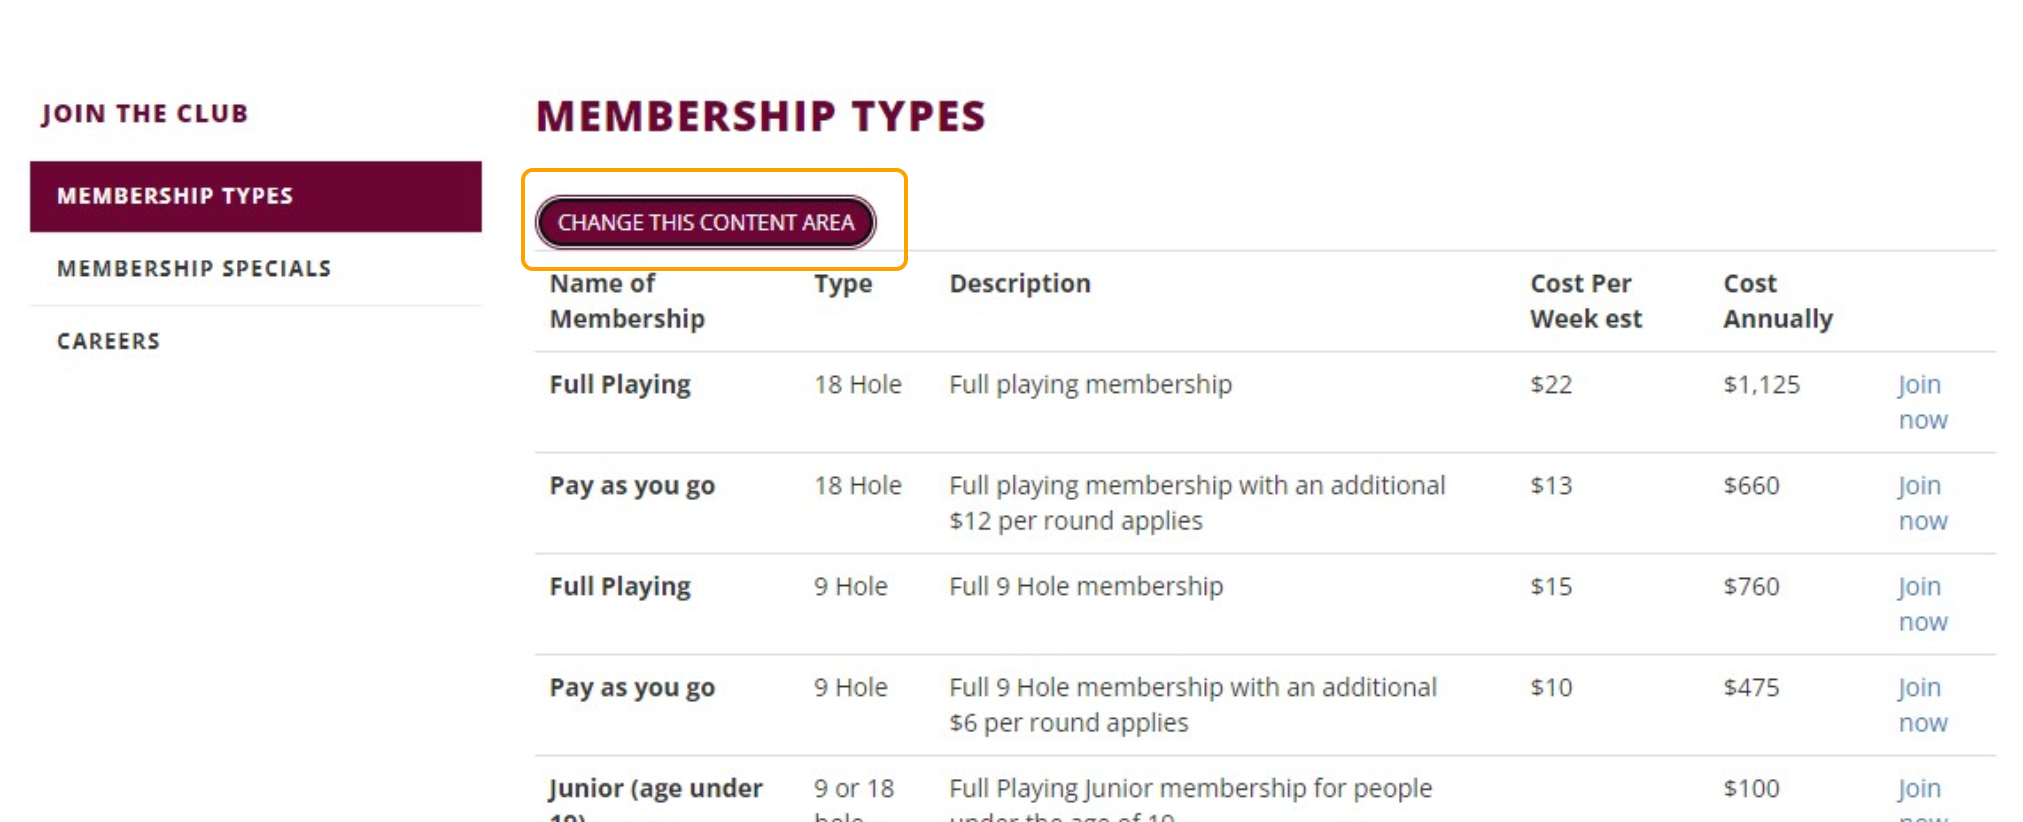Click the Type column header
The height and width of the screenshot is (822, 2023).
click(x=843, y=285)
